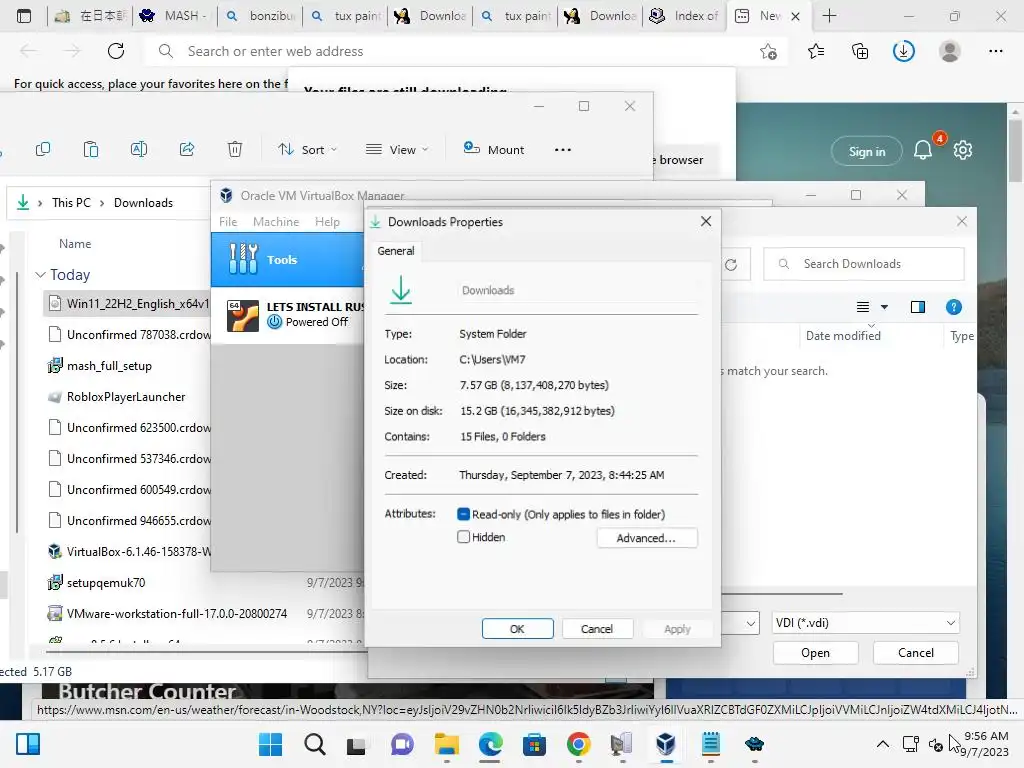
Task: Click the Edge refresh button
Action: [x=116, y=51]
